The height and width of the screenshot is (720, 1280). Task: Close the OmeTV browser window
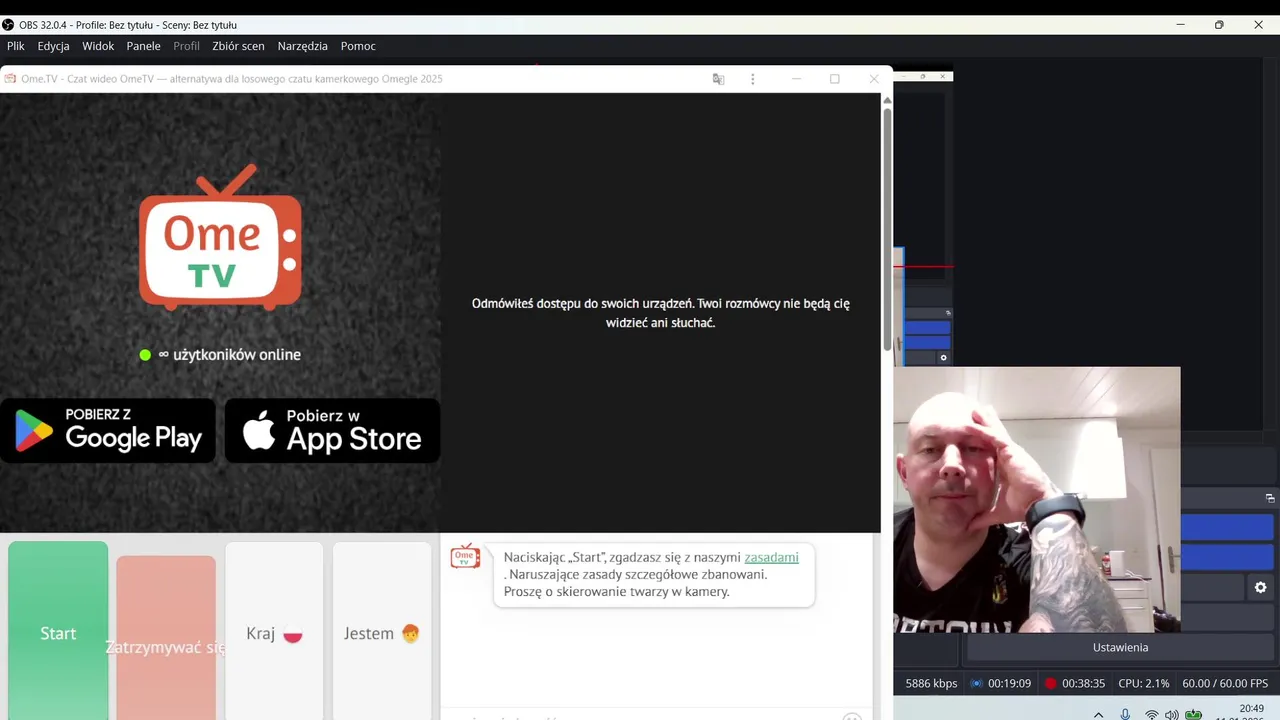point(874,79)
